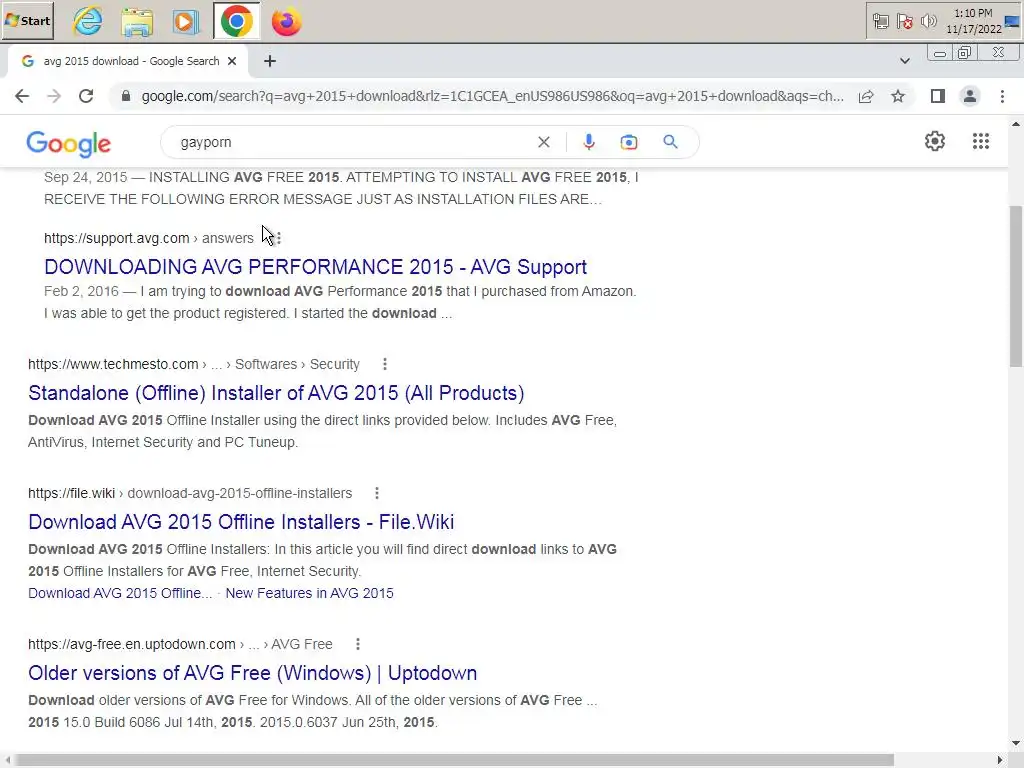Open options for the techmesto.com result
The image size is (1024, 768).
tap(385, 364)
